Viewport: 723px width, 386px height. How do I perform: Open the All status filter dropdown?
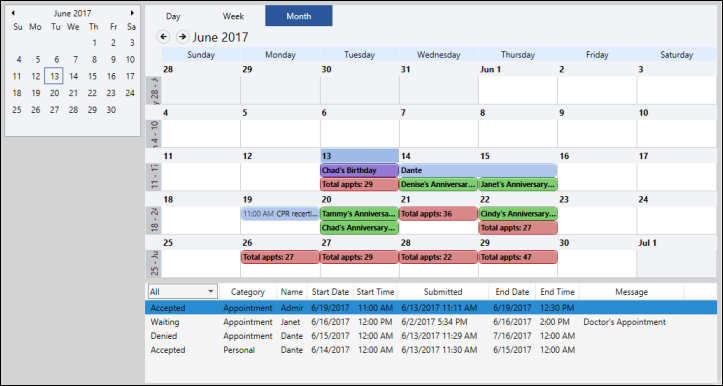point(183,291)
